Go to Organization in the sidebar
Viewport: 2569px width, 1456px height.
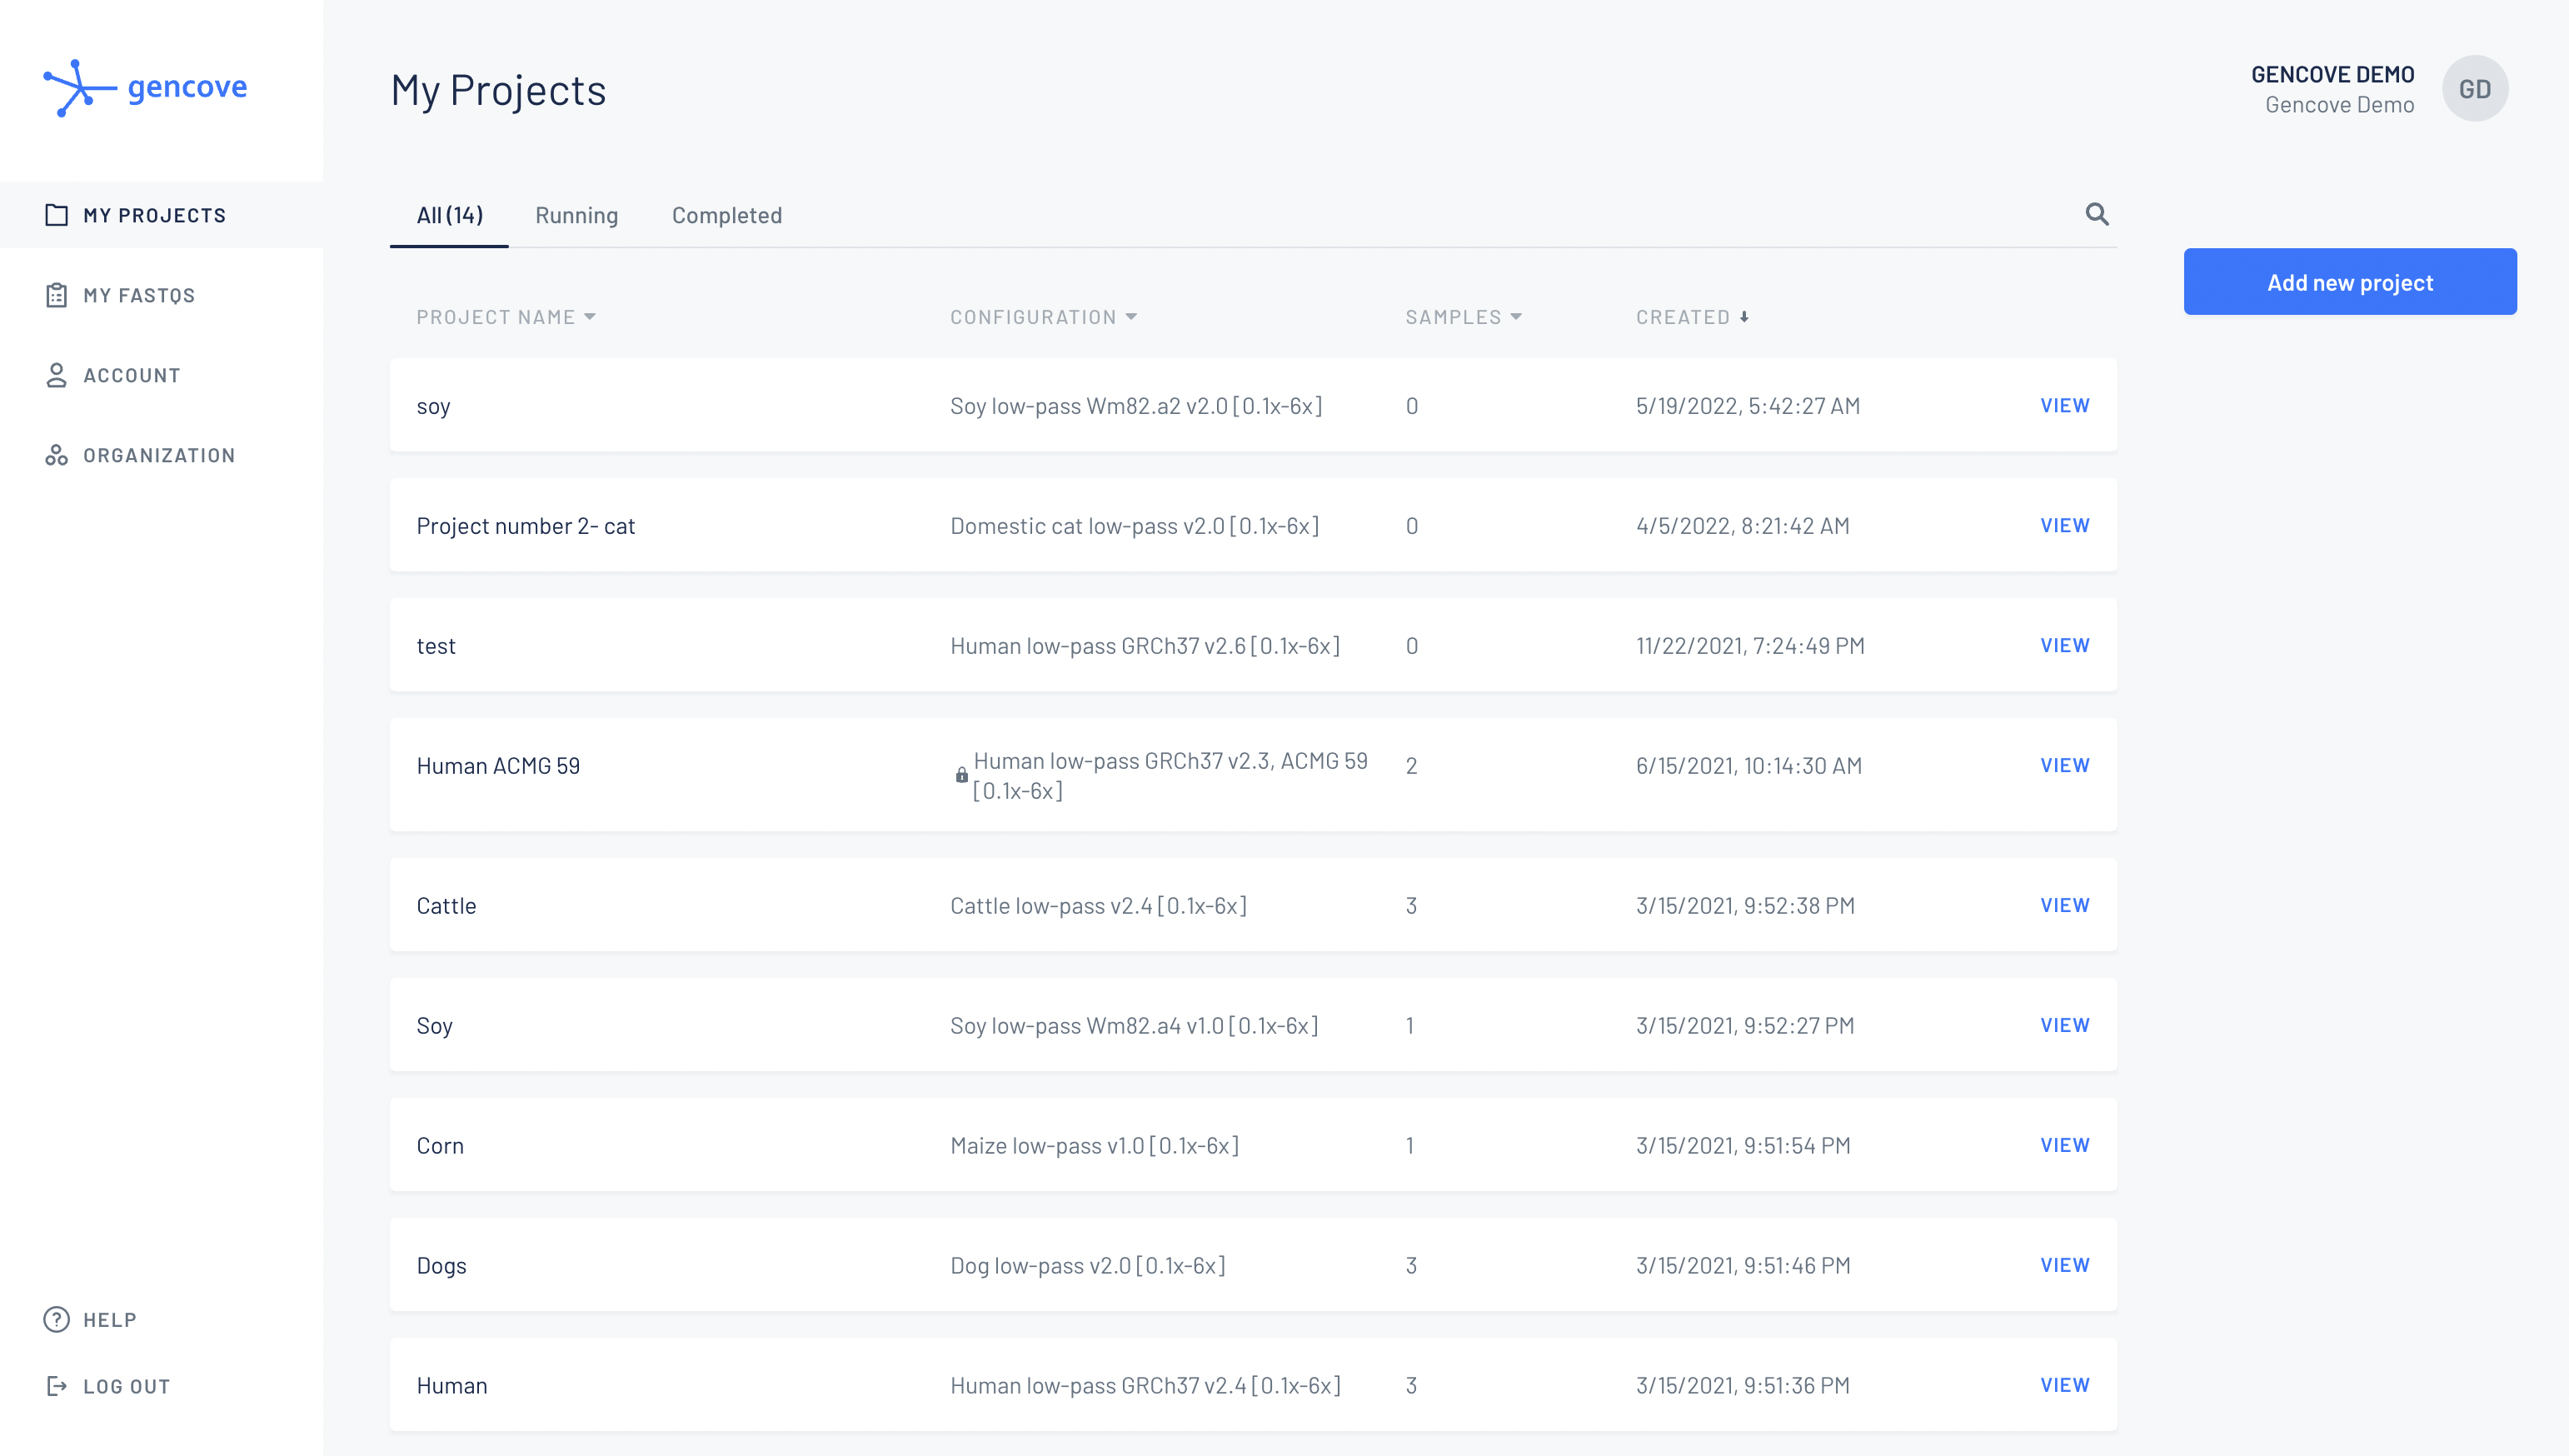(161, 455)
